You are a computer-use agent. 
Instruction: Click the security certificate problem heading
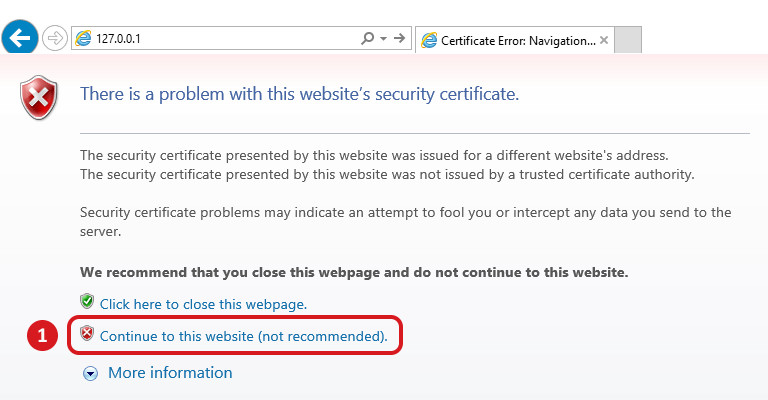click(299, 95)
